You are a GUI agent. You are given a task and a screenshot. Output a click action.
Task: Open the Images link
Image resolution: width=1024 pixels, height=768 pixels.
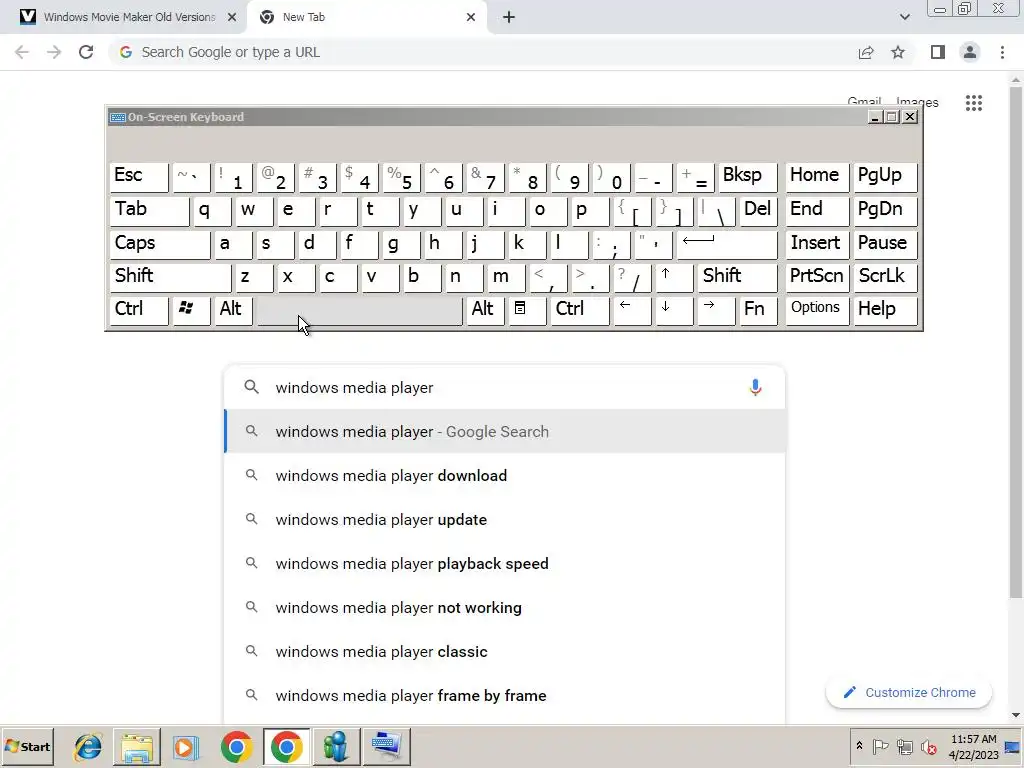pyautogui.click(x=917, y=103)
